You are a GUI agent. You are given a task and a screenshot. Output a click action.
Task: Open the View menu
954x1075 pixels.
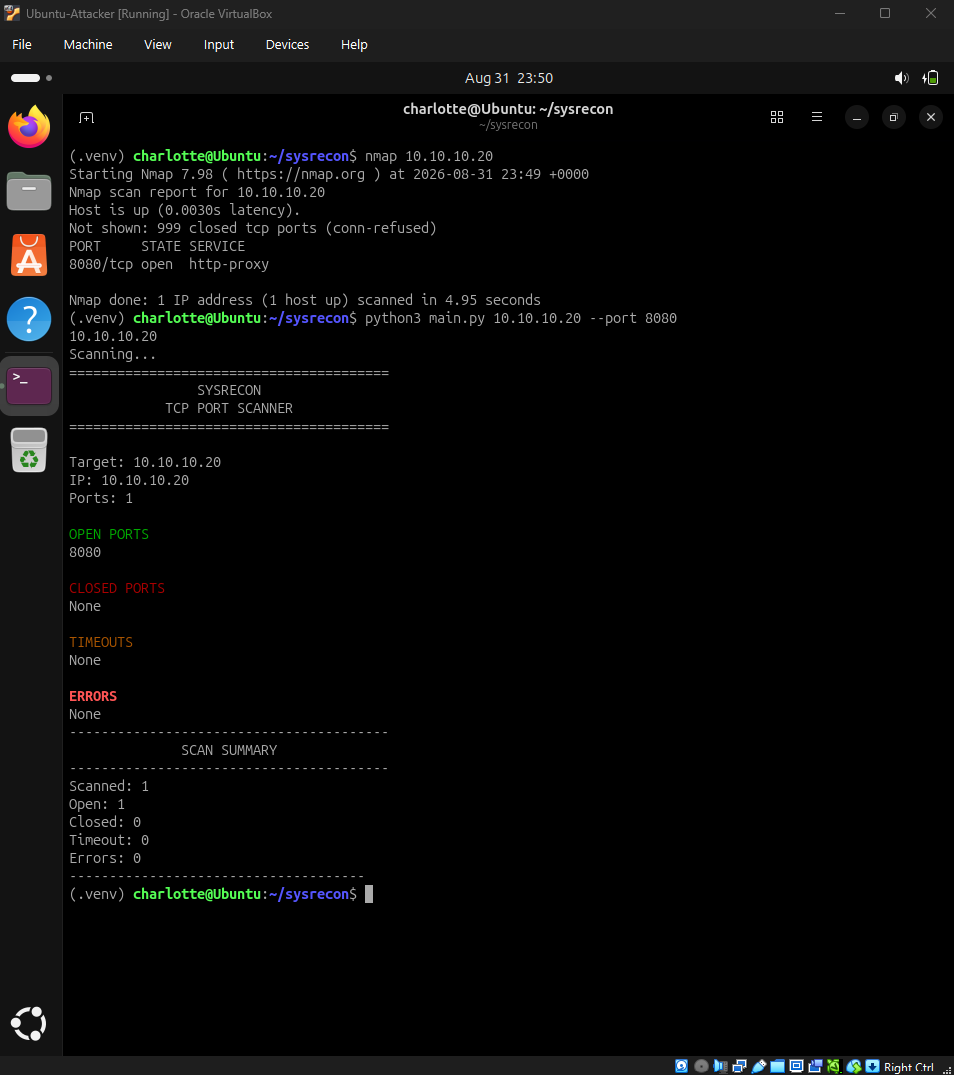point(158,45)
